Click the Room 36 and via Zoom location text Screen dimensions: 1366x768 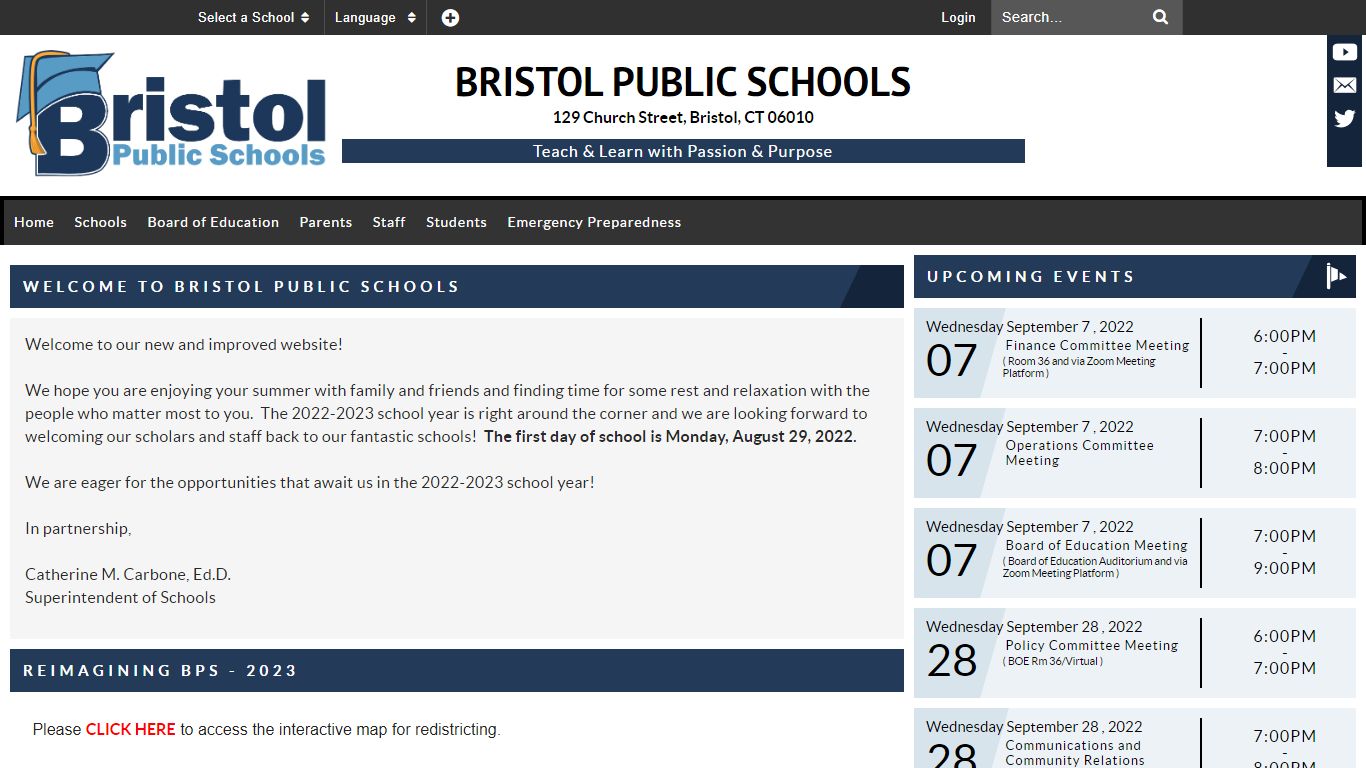[x=1079, y=367]
